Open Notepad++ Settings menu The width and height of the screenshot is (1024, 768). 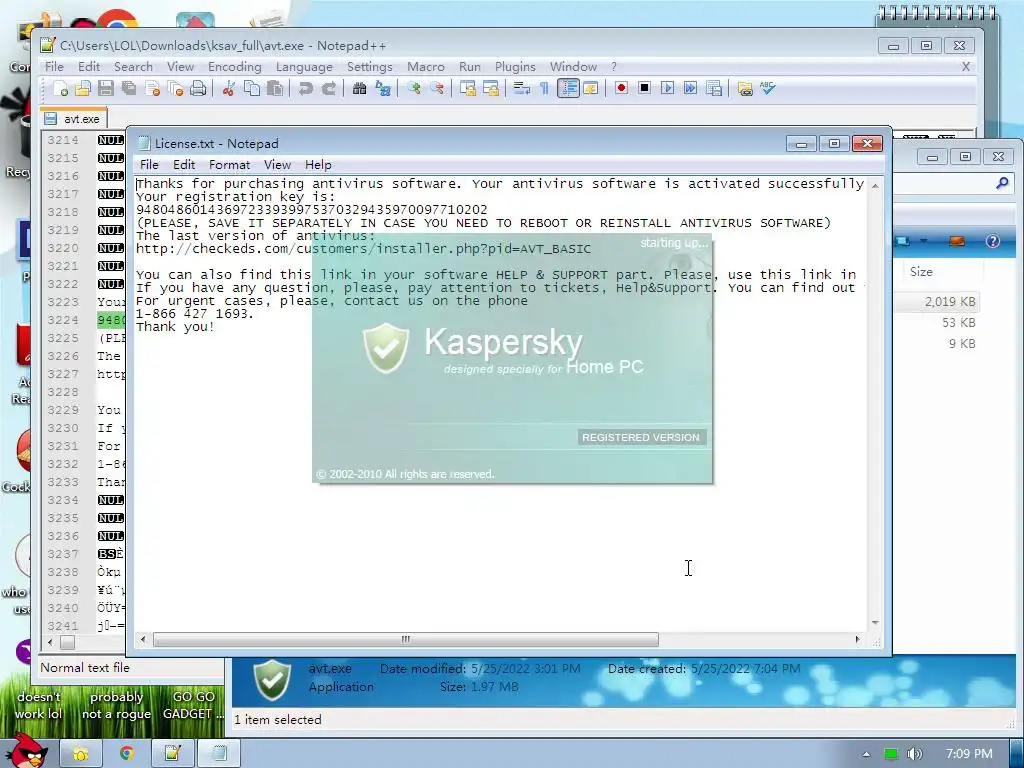(x=370, y=67)
